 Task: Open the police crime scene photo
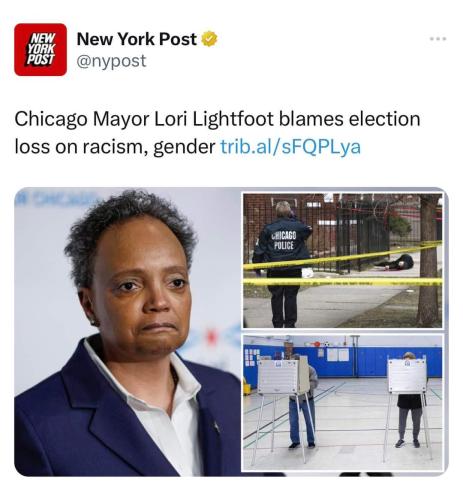(x=343, y=260)
